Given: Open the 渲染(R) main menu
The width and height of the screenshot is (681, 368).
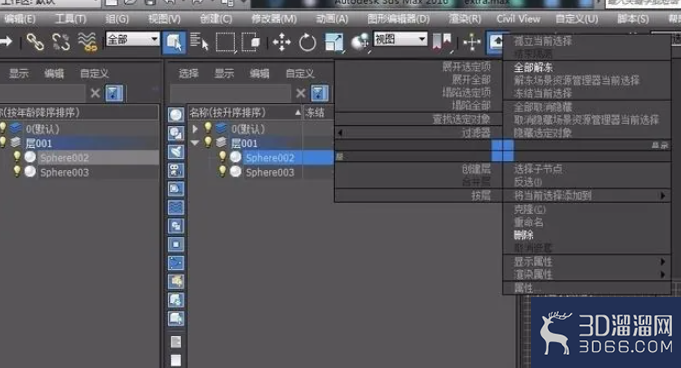Looking at the screenshot, I should tap(465, 19).
